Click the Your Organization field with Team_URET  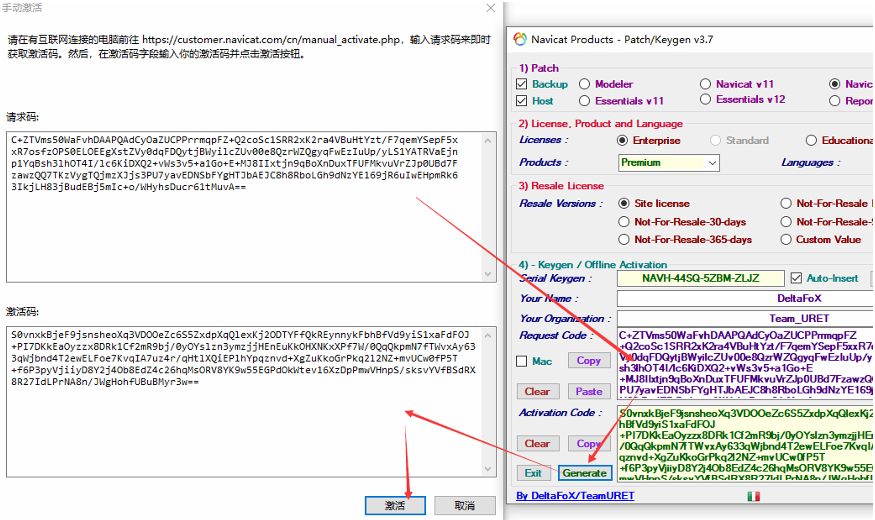(746, 319)
